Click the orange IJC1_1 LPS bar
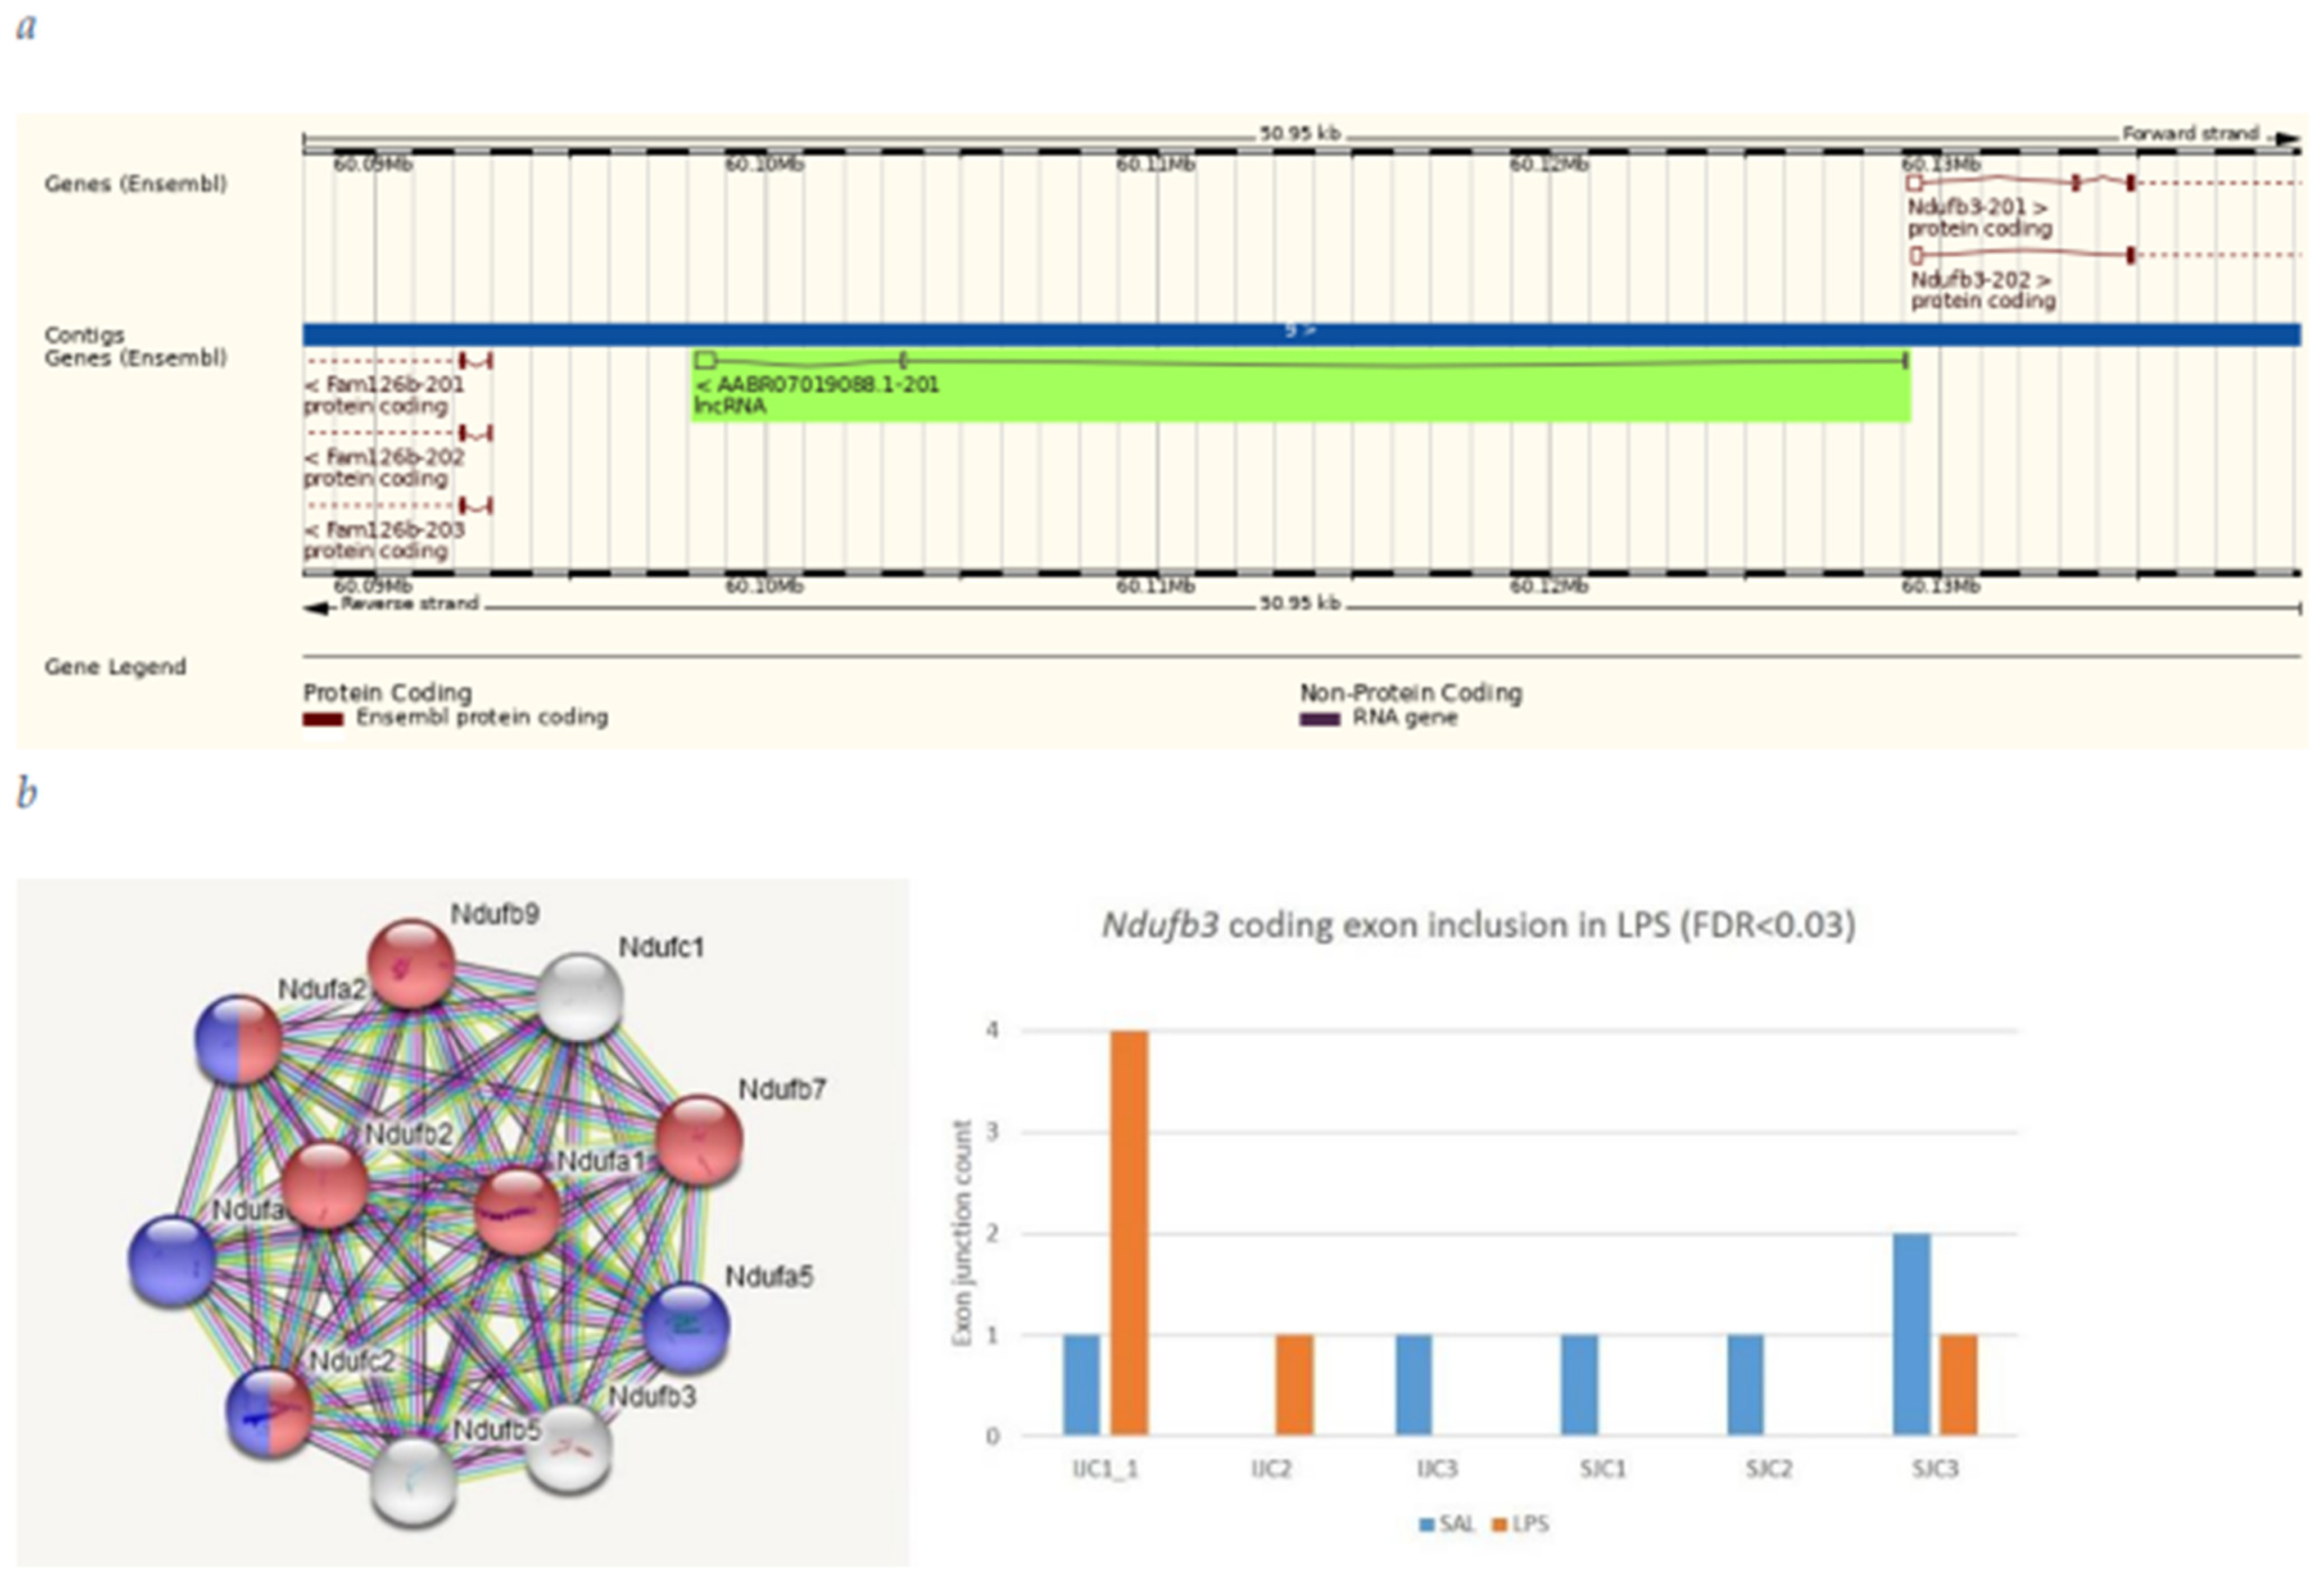The image size is (2324, 1580). coord(1130,1233)
